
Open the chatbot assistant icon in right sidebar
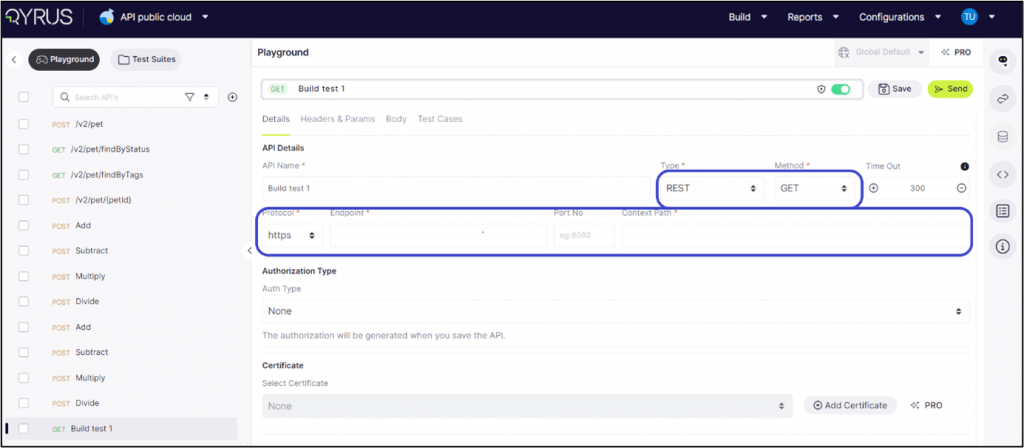tap(1002, 61)
